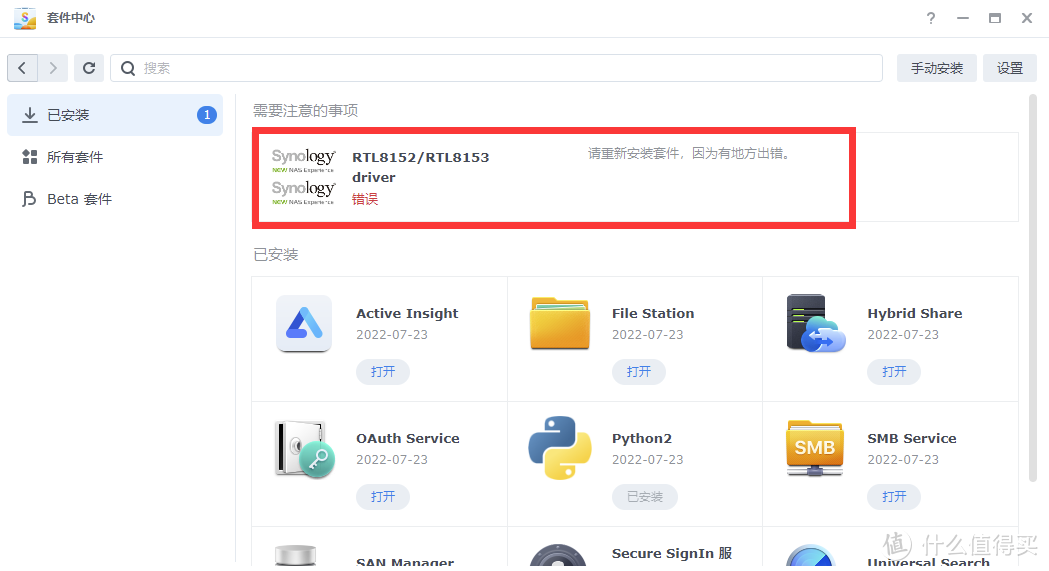Viewport: 1049px width, 571px height.
Task: Open the help question mark icon
Action: [x=931, y=18]
